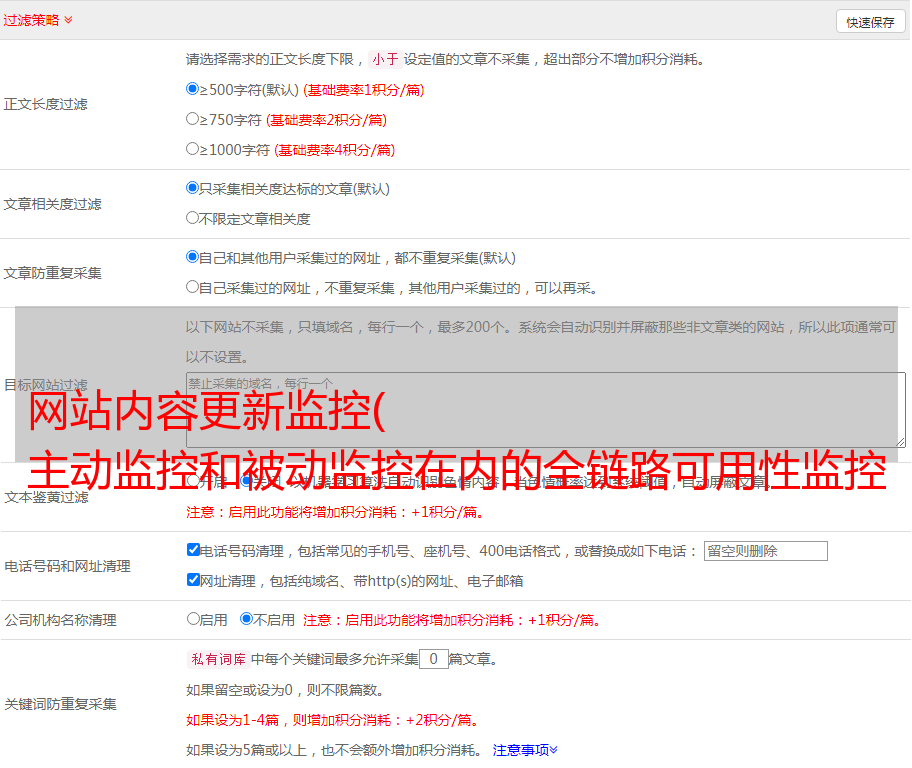
Task: Select 自己采集过的网址，不重复采集 option
Action: [192, 287]
